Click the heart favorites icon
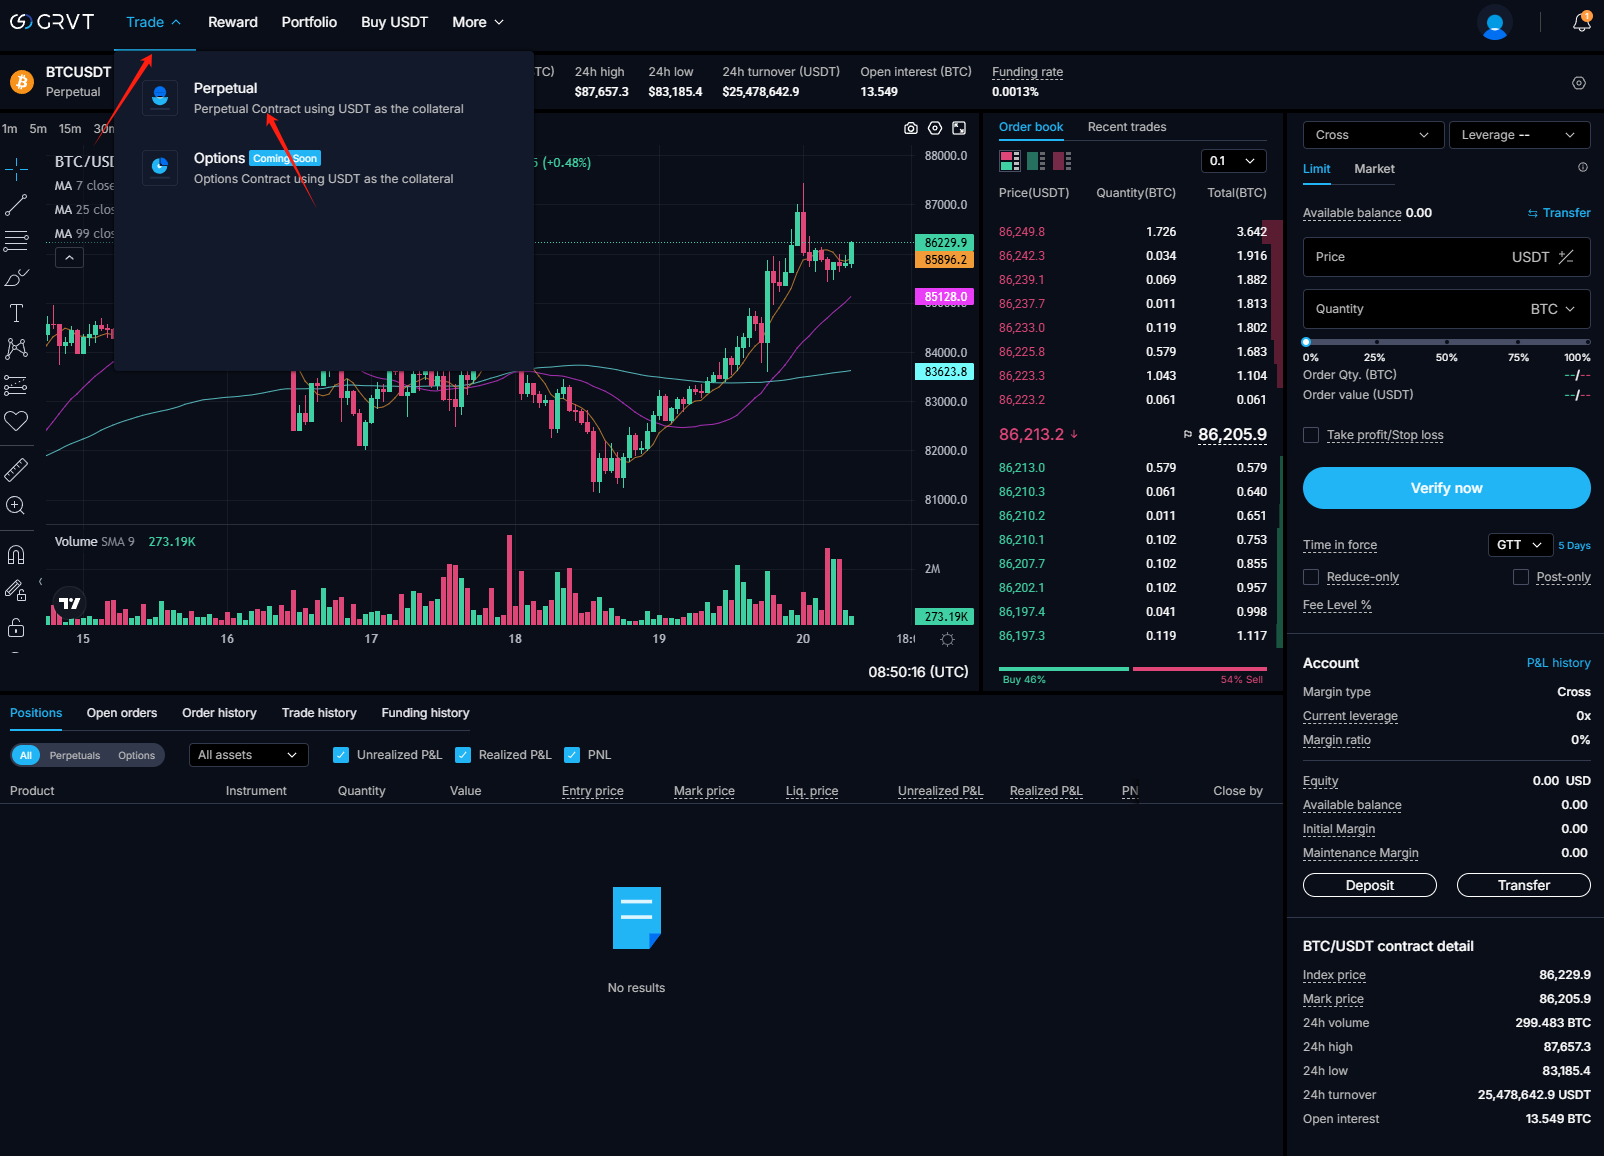 point(16,421)
